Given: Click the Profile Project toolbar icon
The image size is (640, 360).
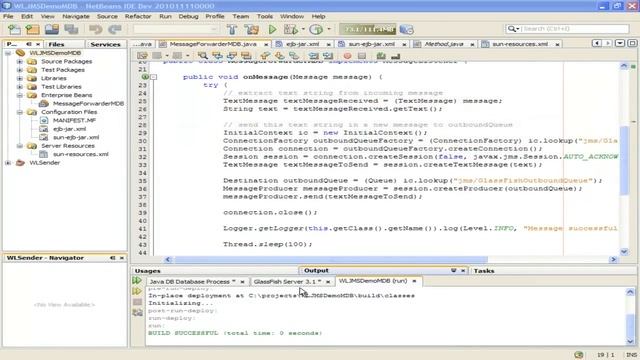Looking at the screenshot, I should click(x=316, y=29).
